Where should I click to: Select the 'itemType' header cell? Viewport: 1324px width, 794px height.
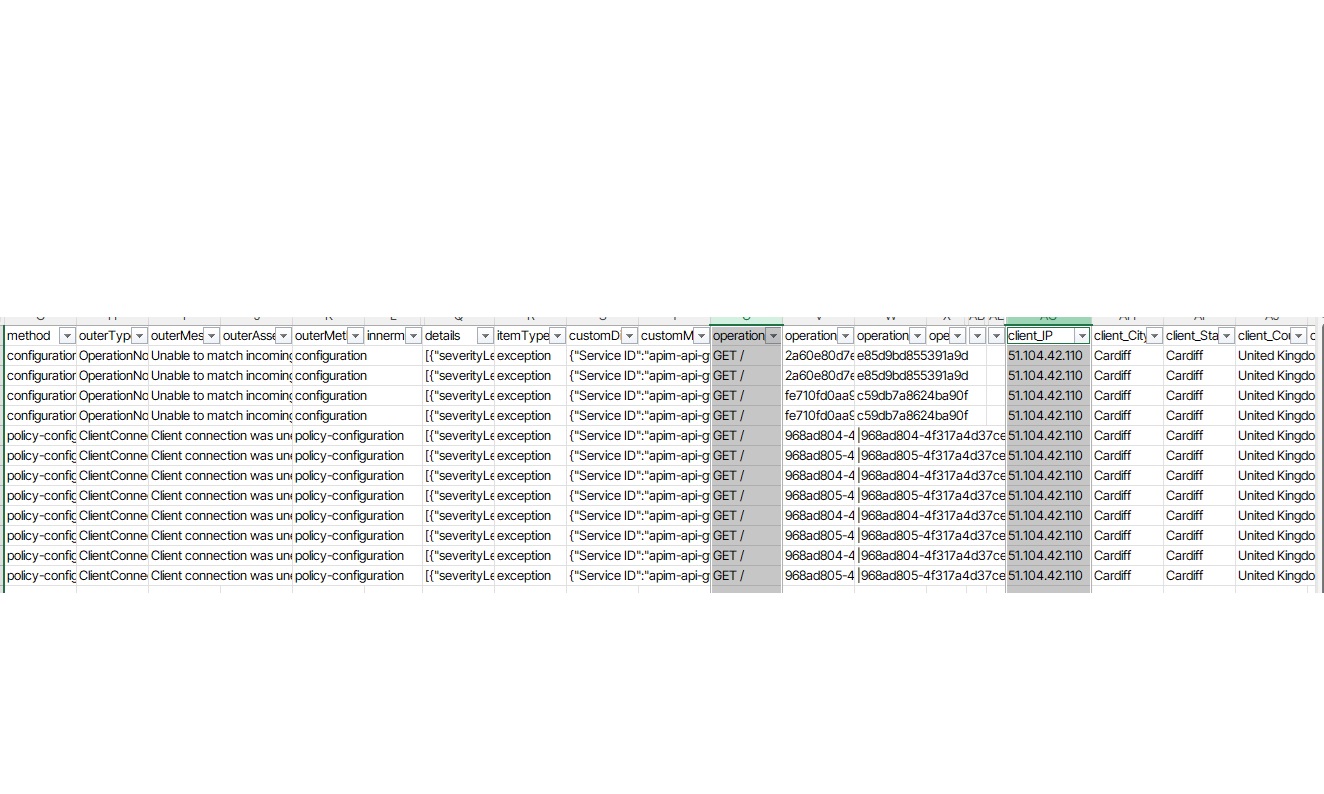[530, 336]
